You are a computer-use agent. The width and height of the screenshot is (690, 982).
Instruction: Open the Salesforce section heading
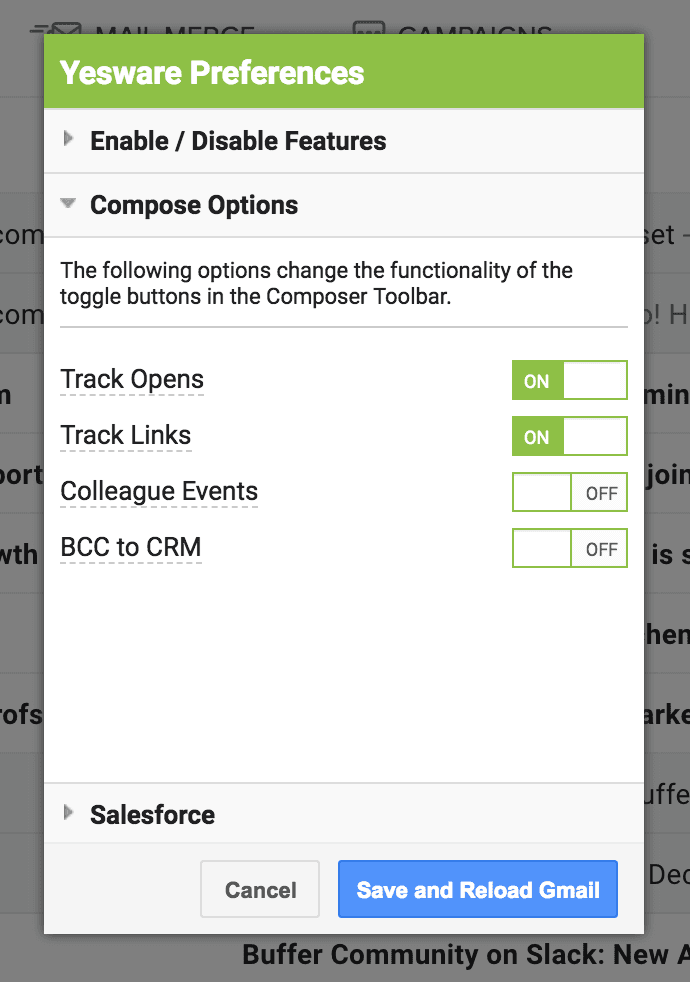pos(152,815)
